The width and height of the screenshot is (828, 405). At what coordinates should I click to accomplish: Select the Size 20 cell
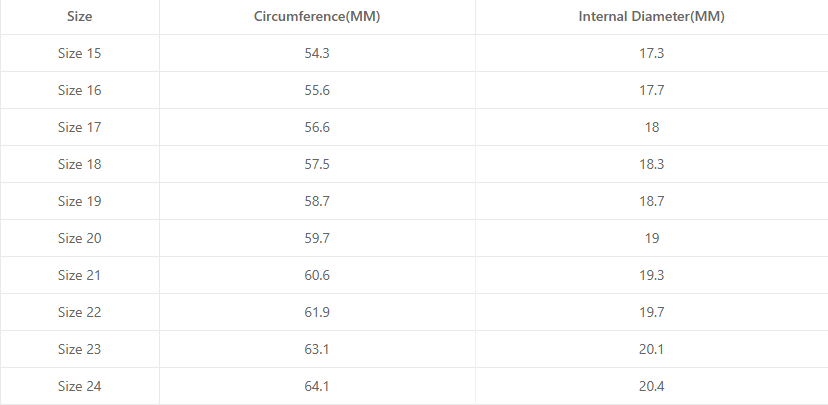(79, 238)
